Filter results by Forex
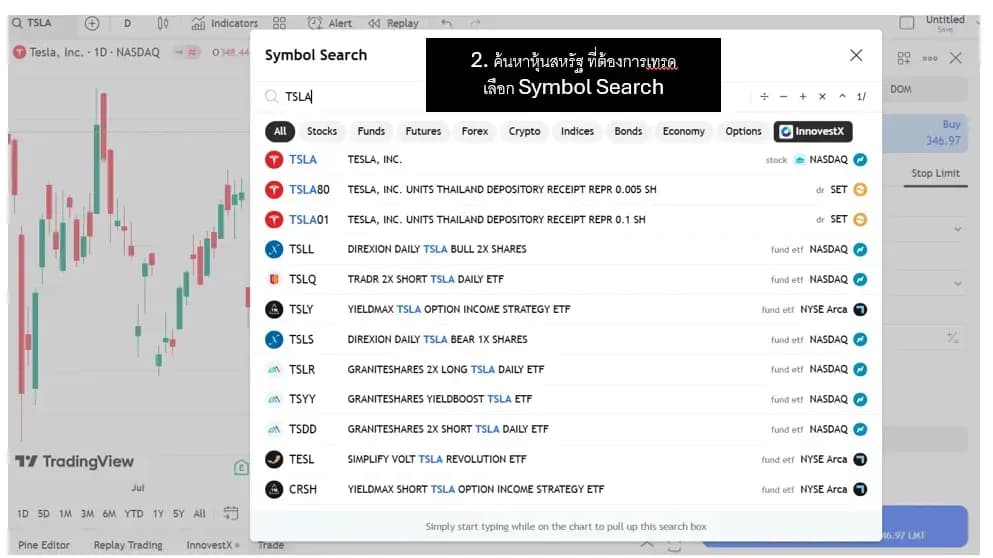 click(x=475, y=131)
